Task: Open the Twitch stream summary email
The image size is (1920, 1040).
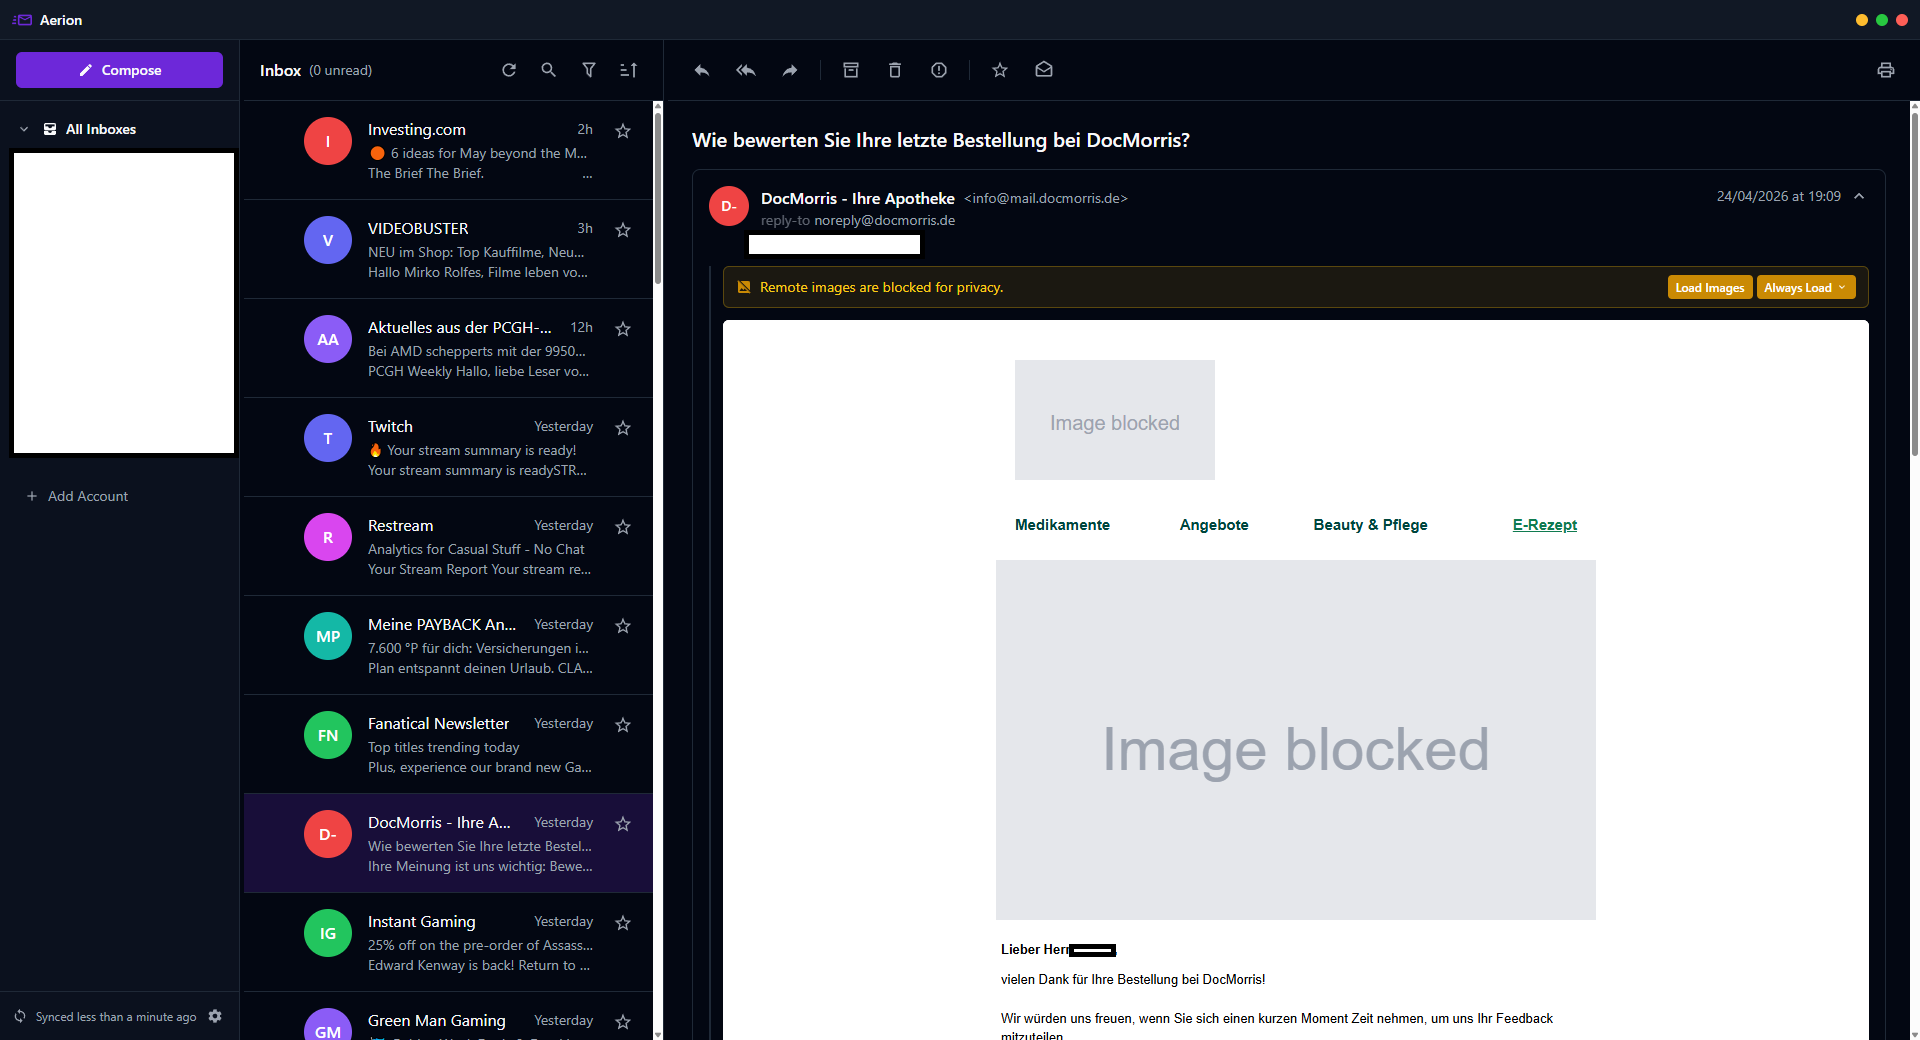Action: [x=448, y=447]
